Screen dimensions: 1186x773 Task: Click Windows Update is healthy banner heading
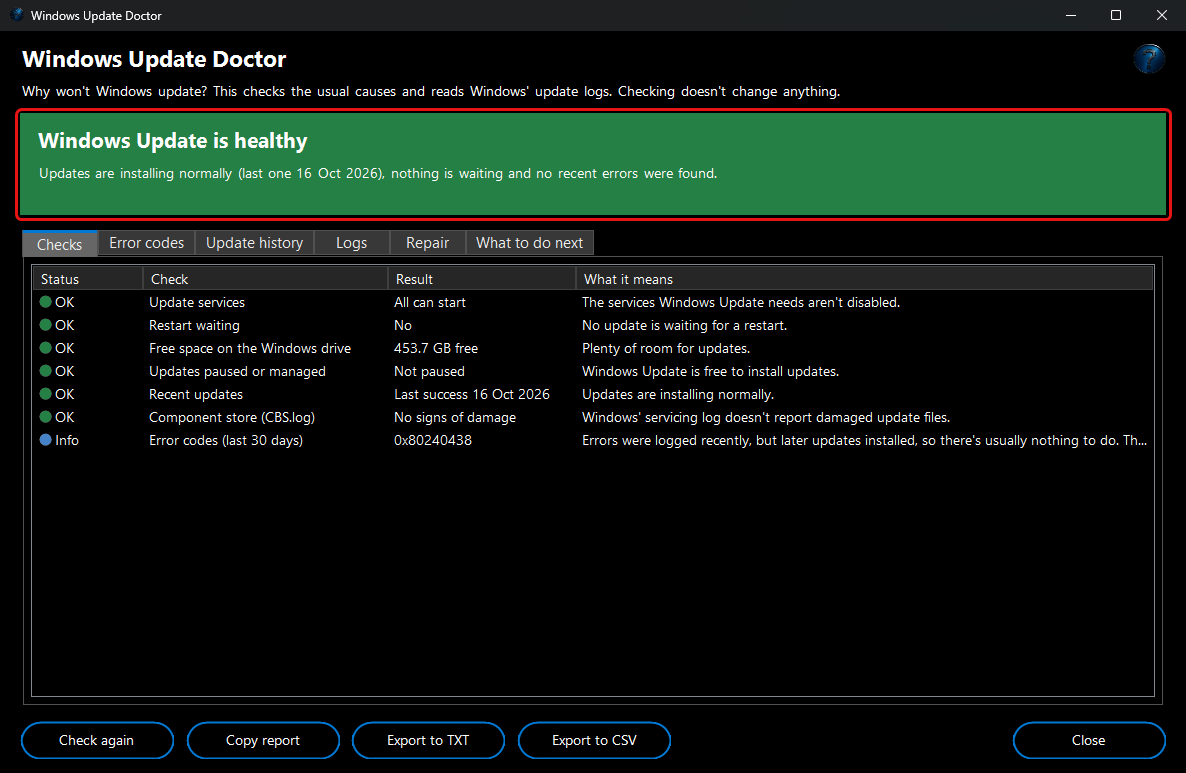tap(173, 141)
